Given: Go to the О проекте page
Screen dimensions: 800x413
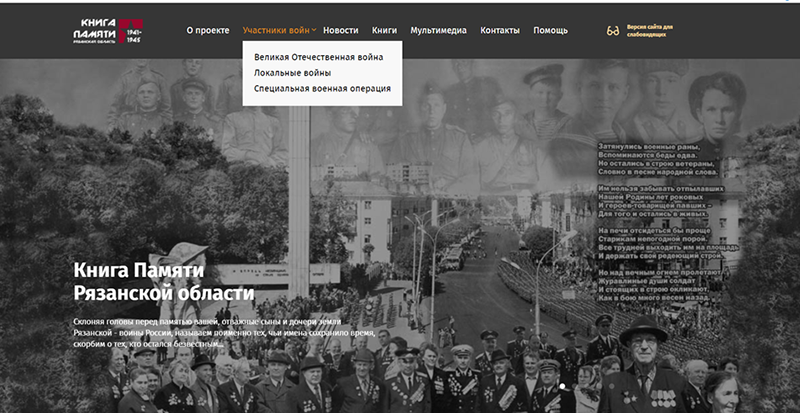Looking at the screenshot, I should [x=207, y=31].
